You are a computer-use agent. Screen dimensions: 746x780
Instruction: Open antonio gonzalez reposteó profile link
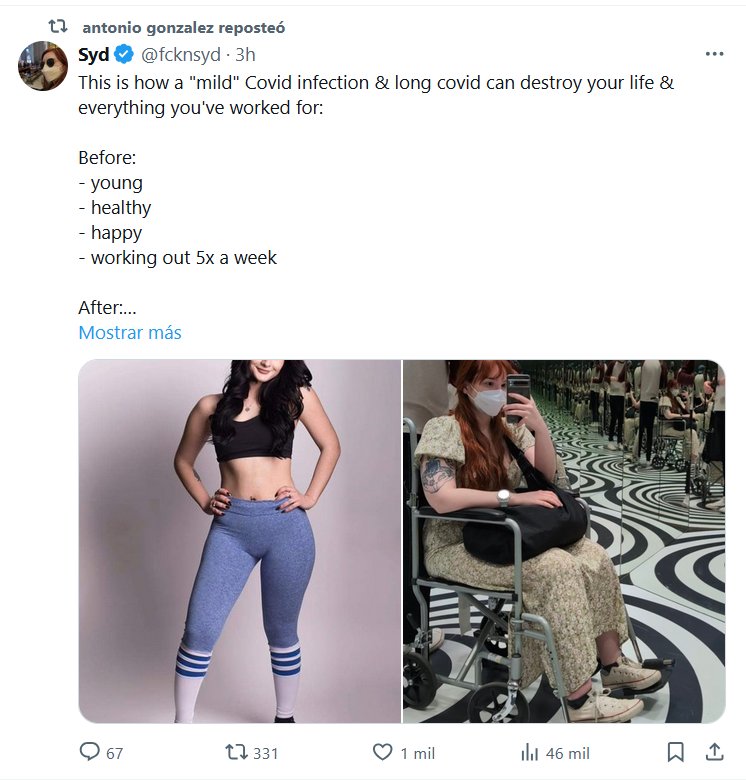(x=183, y=27)
